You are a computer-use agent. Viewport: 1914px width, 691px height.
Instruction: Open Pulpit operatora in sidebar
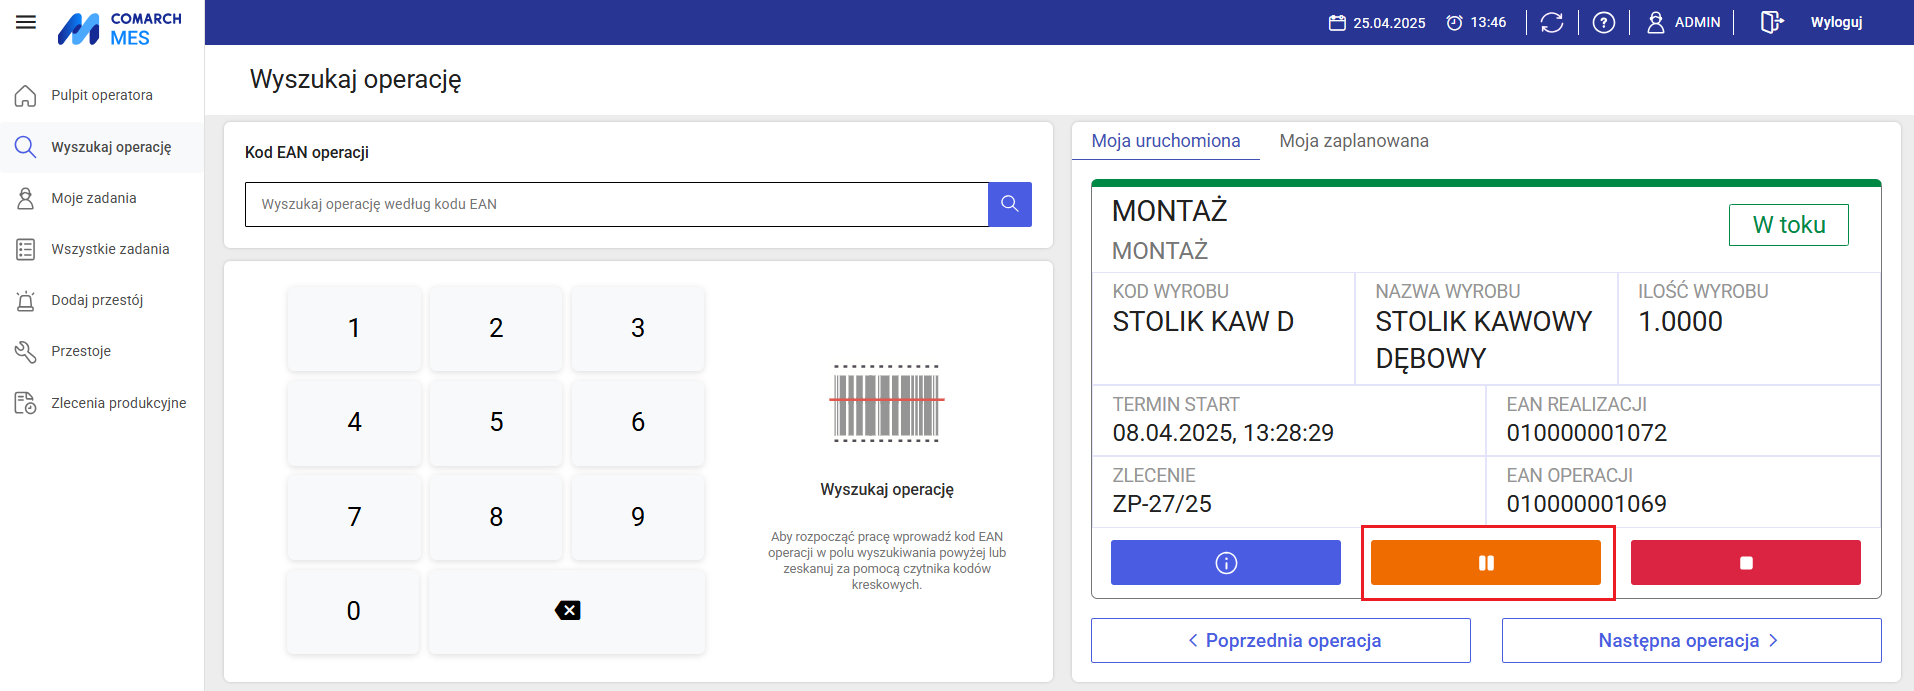pyautogui.click(x=101, y=95)
